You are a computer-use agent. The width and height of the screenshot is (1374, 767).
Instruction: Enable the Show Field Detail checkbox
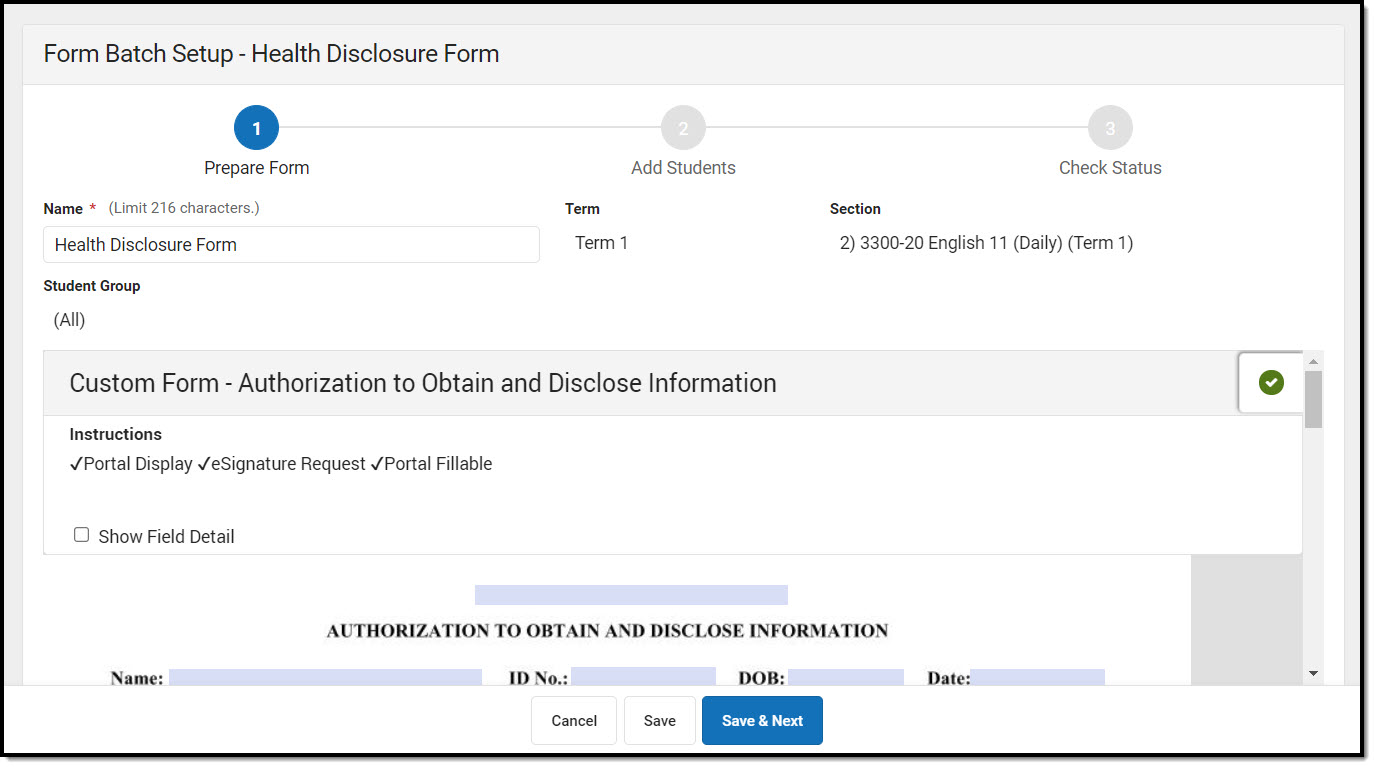(x=82, y=535)
